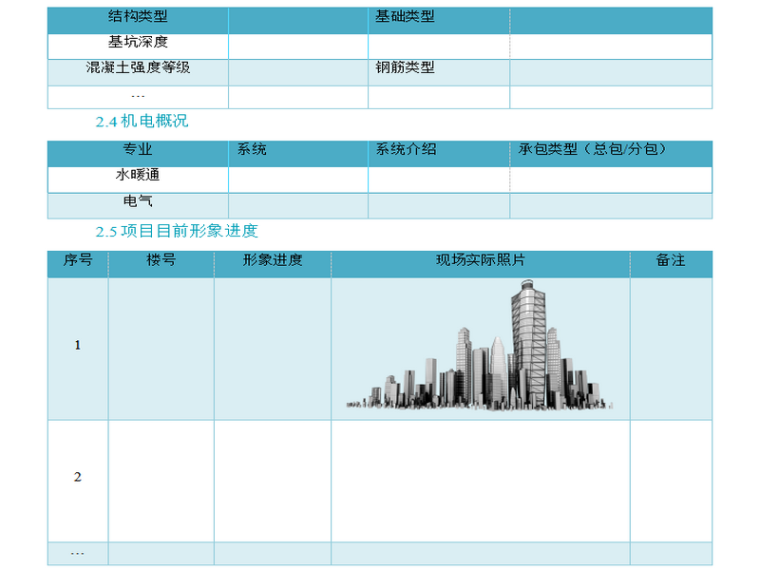Click the 现场实际照片 column header

[x=480, y=261]
